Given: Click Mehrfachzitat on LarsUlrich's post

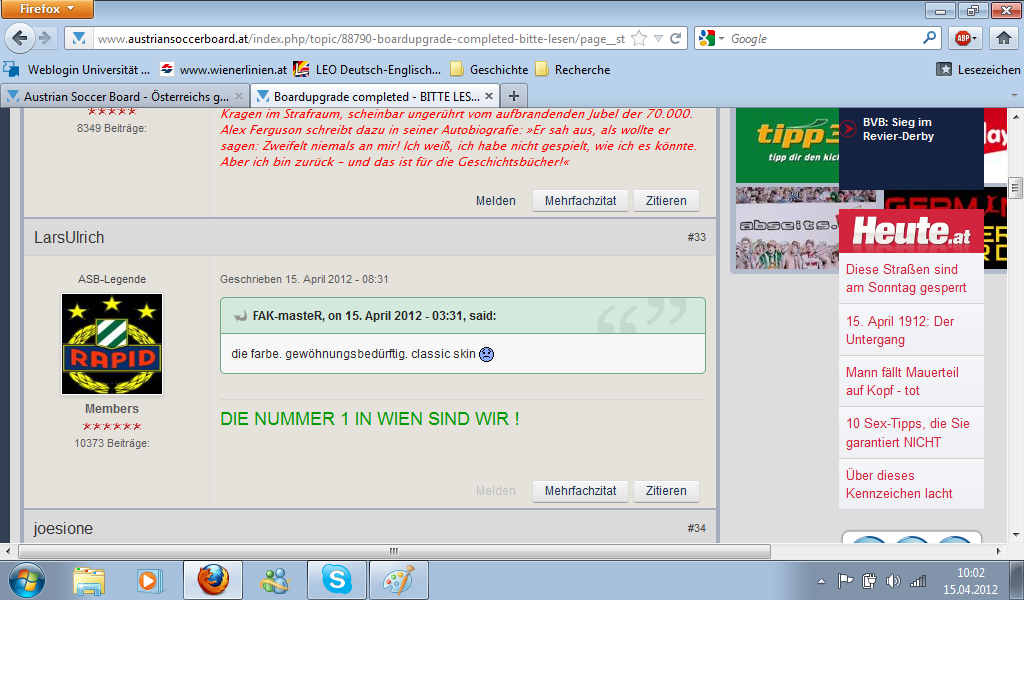Looking at the screenshot, I should (581, 491).
